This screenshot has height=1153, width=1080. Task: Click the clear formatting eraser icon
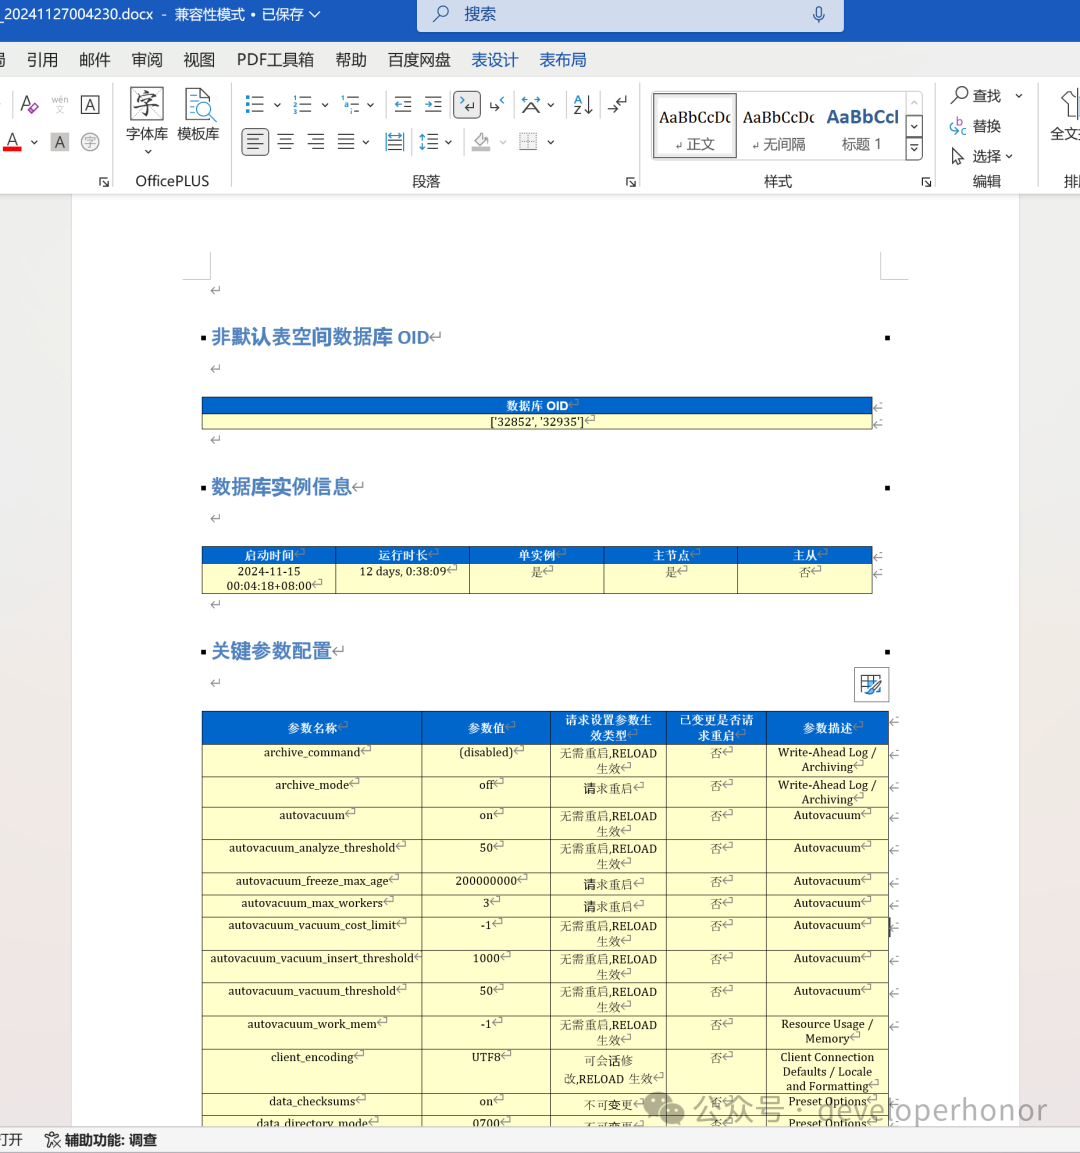(29, 104)
